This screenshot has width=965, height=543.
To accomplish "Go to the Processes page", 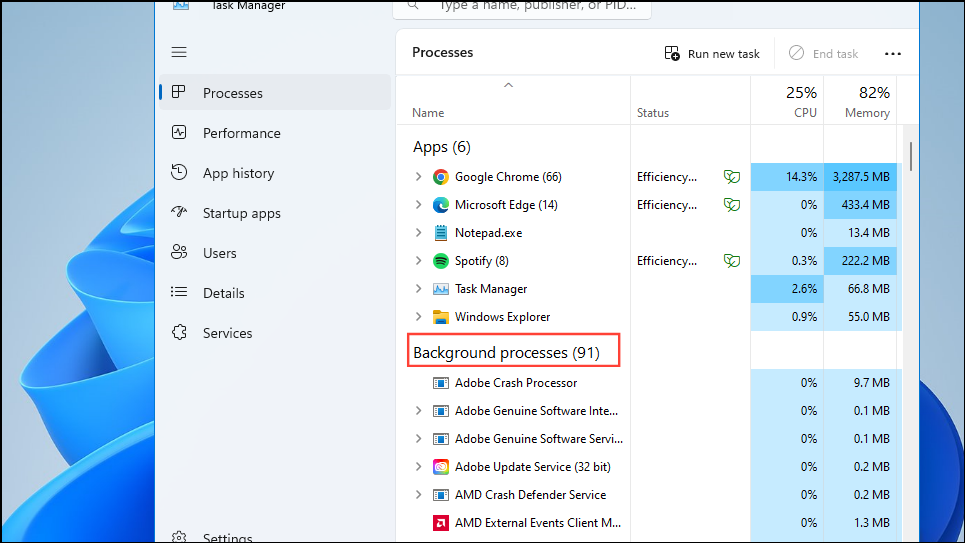I will click(275, 93).
